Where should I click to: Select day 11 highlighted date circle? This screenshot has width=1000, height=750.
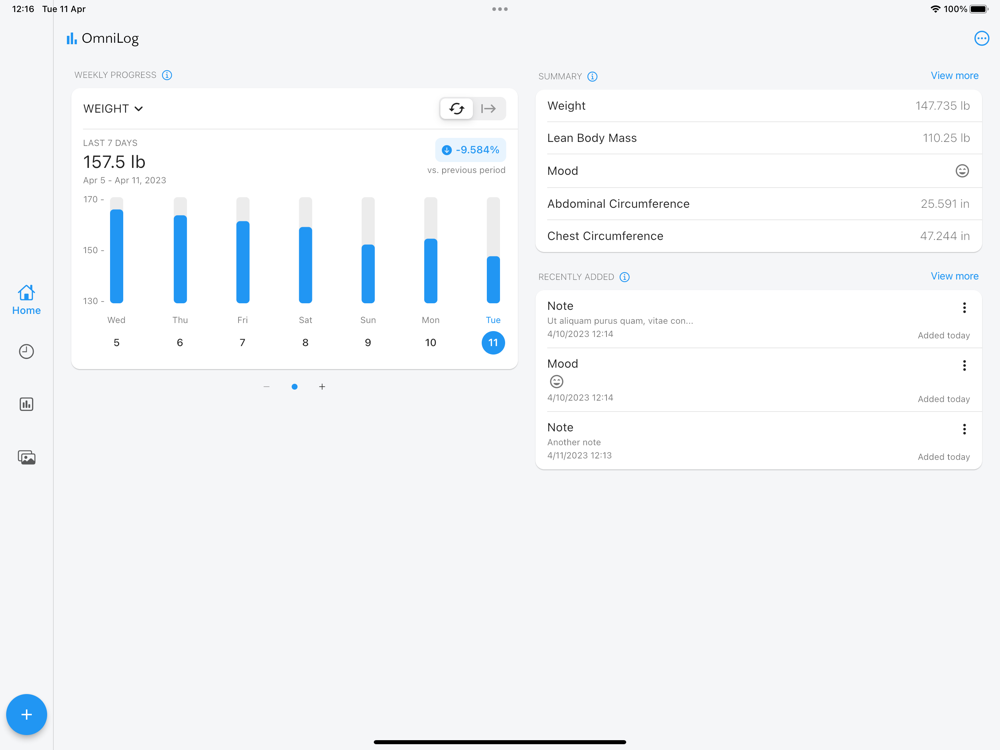(x=494, y=342)
